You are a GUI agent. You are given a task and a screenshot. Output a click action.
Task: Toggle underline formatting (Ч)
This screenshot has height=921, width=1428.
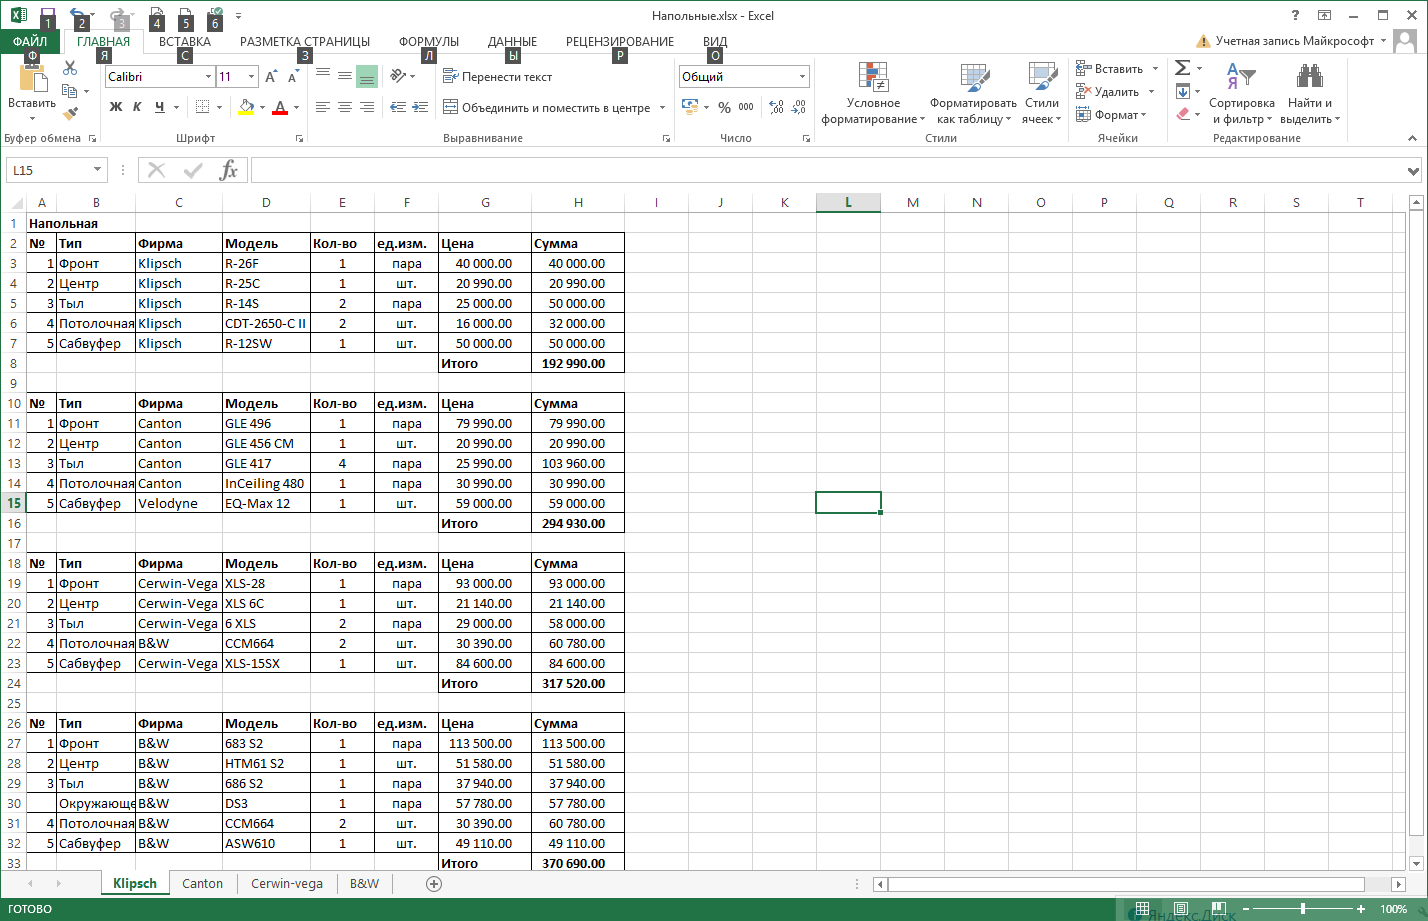coord(160,107)
